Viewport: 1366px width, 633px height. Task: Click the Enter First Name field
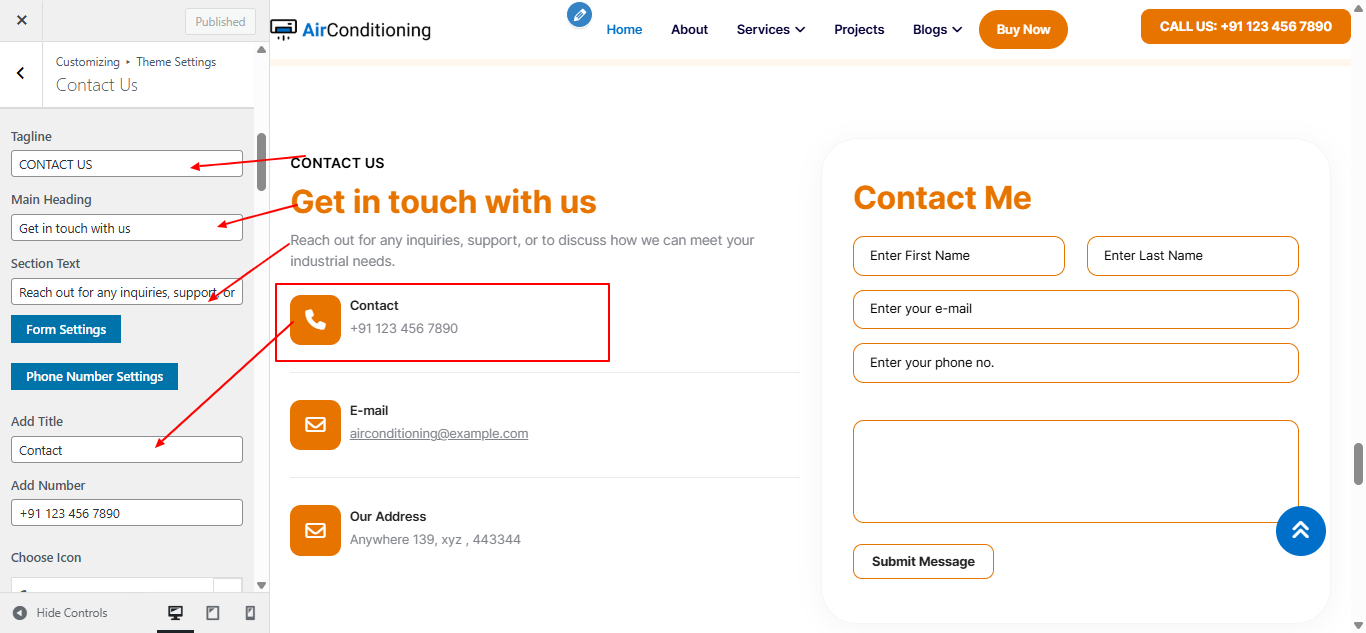tap(959, 256)
